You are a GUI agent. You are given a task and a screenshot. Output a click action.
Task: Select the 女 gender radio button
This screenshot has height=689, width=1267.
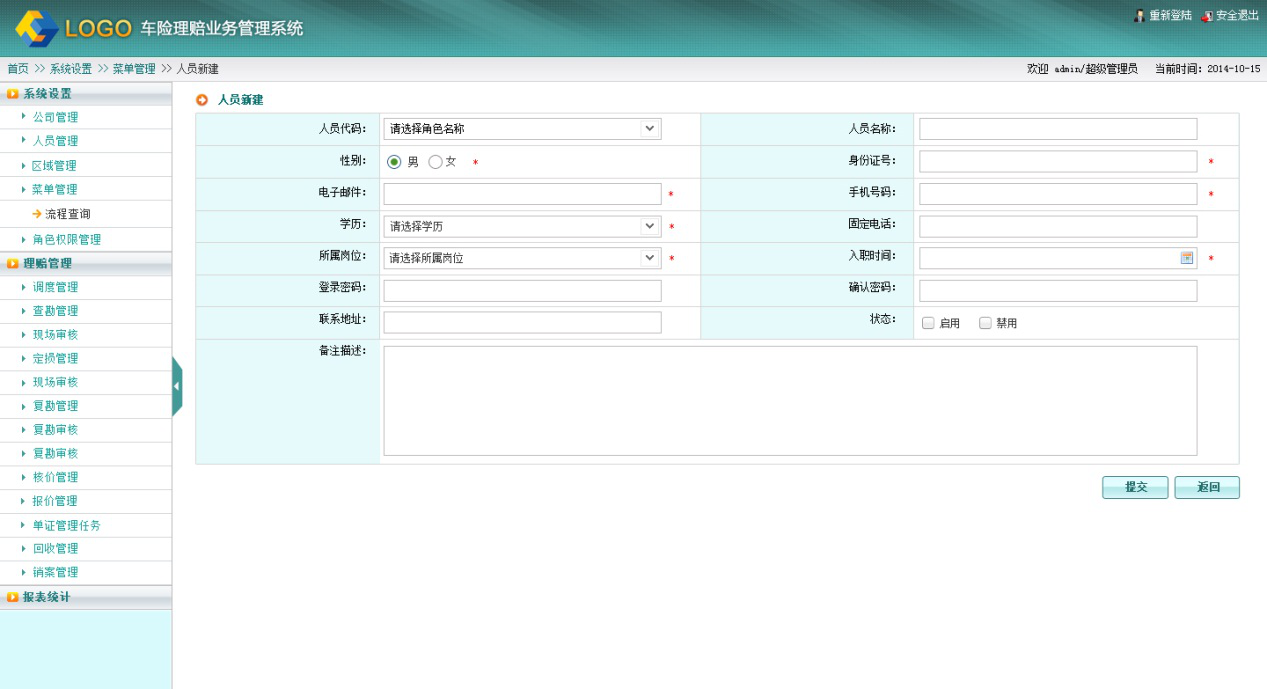pyautogui.click(x=435, y=162)
